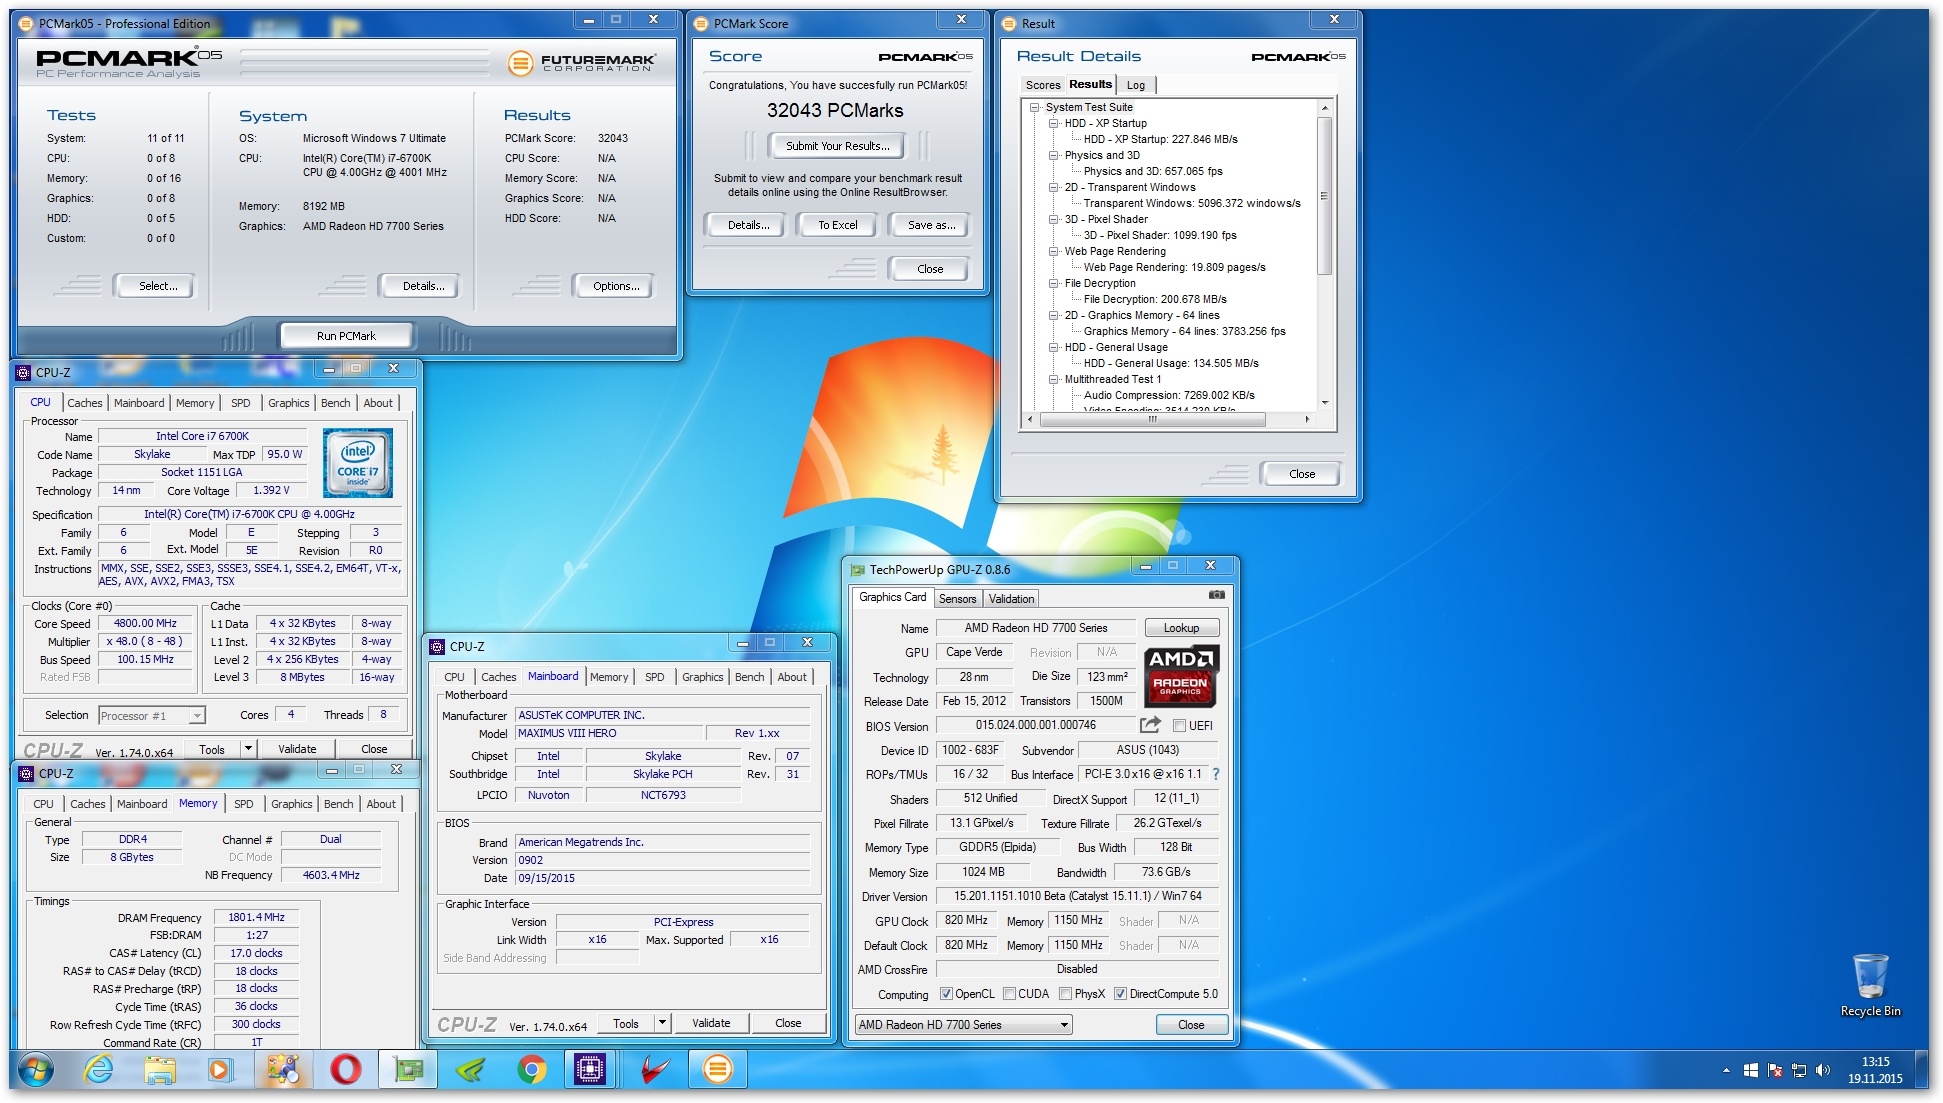Click the GPU-Z title bar application icon
This screenshot has height=1103, width=1943.
[857, 570]
